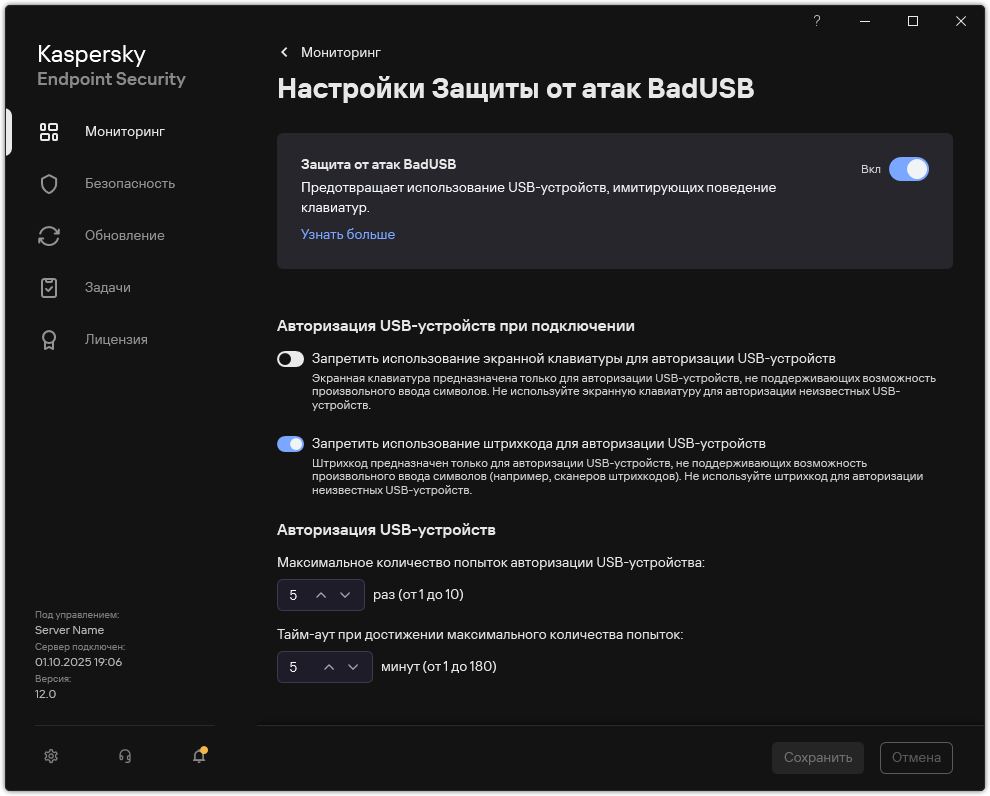
Task: Enable on-screen keyboard authorization prohibition toggle
Action: pos(290,357)
